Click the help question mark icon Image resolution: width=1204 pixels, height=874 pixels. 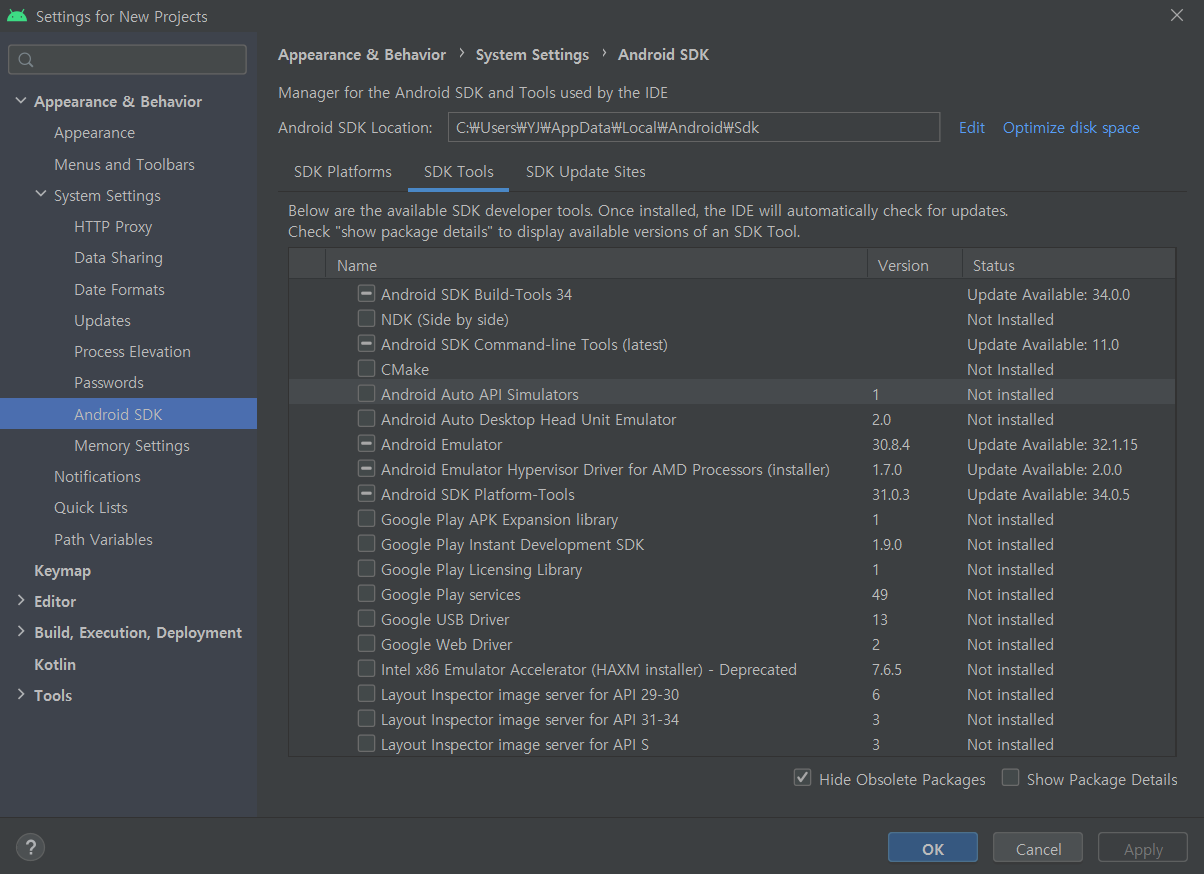30,847
